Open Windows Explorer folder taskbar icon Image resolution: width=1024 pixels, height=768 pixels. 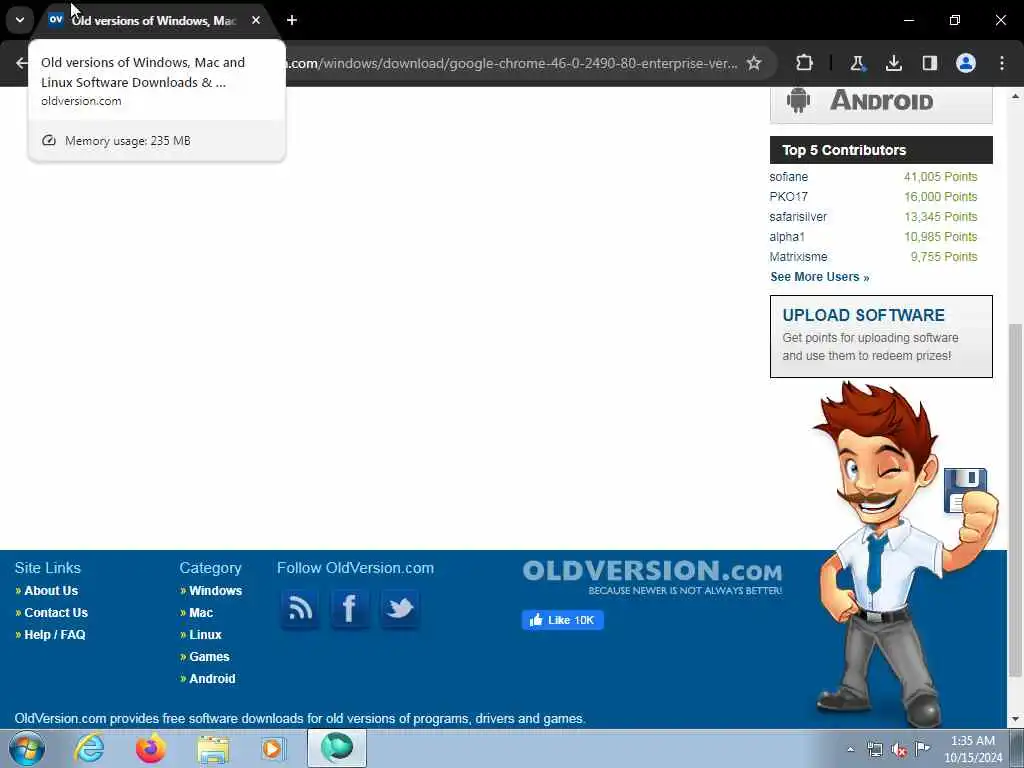(213, 748)
